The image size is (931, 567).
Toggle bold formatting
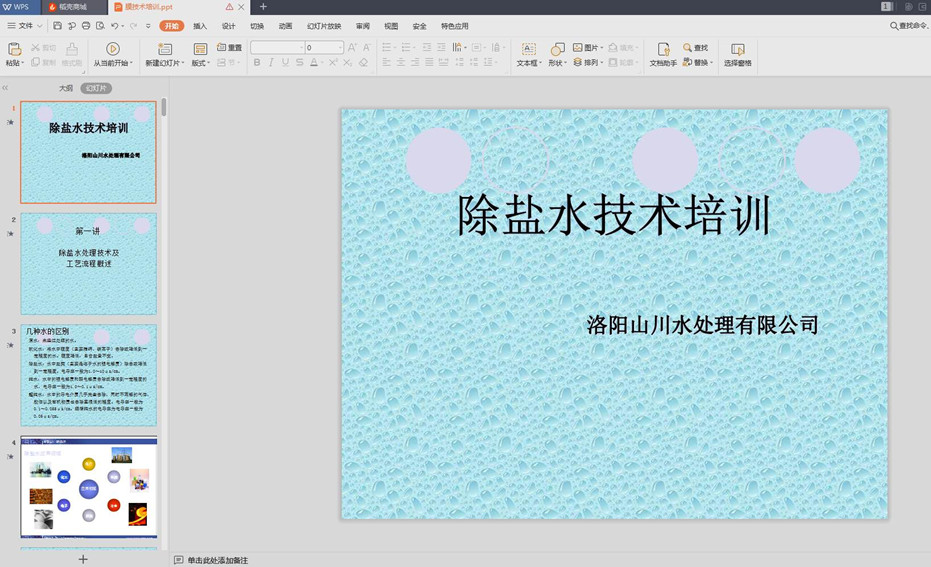[x=257, y=63]
